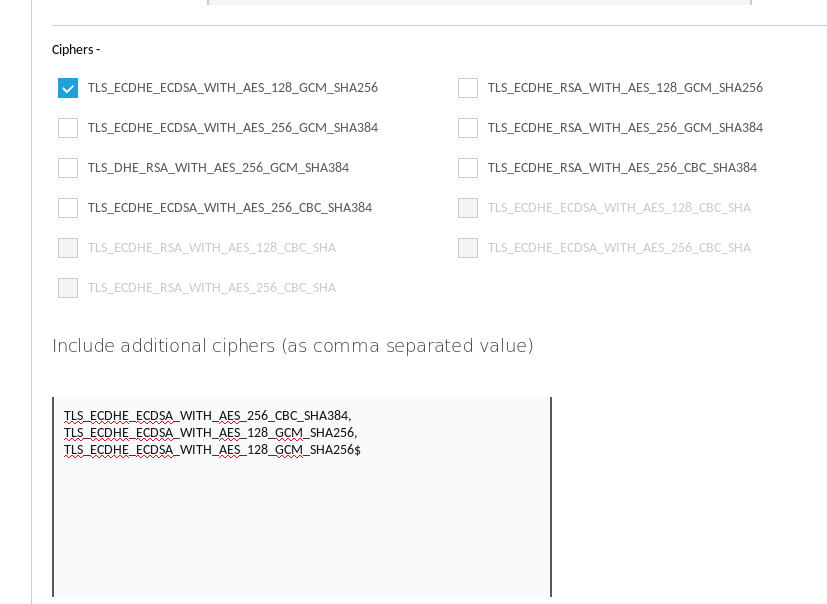
Task: Click the TLS_DHE_RSA_WITH_AES_256_GCM_SHA384 label text
Action: 218,168
